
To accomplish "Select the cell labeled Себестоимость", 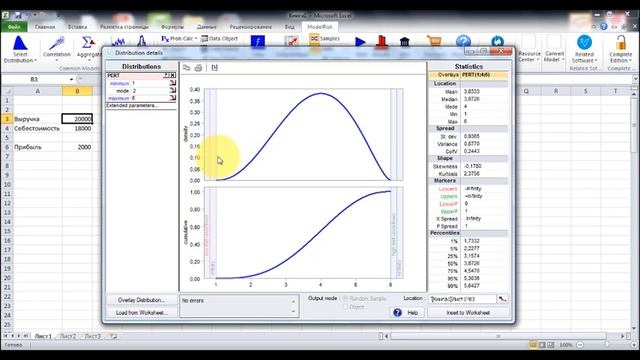I will (38, 128).
